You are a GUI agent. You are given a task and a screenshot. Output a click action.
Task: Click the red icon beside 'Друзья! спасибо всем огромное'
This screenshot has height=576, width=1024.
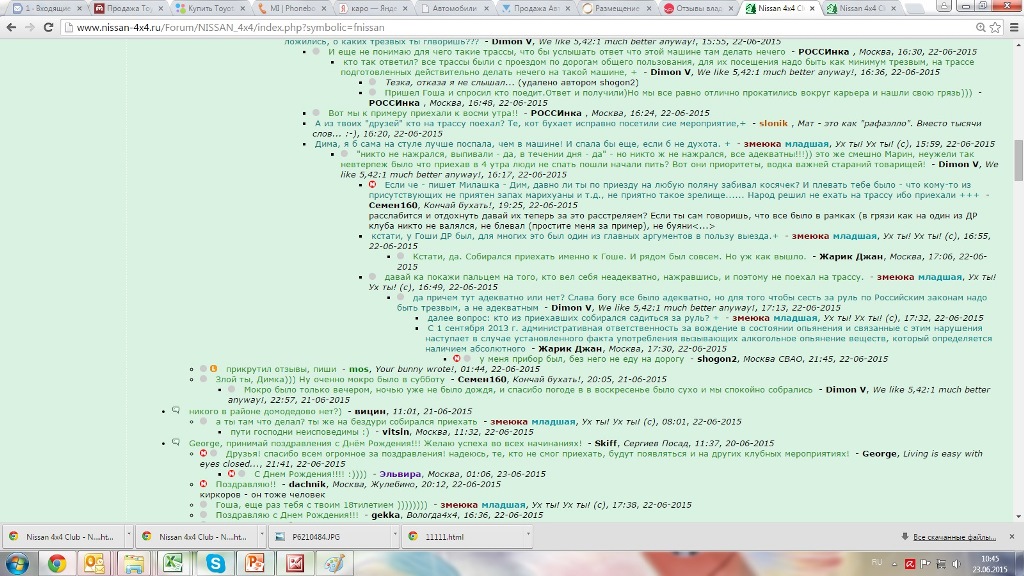(x=203, y=453)
